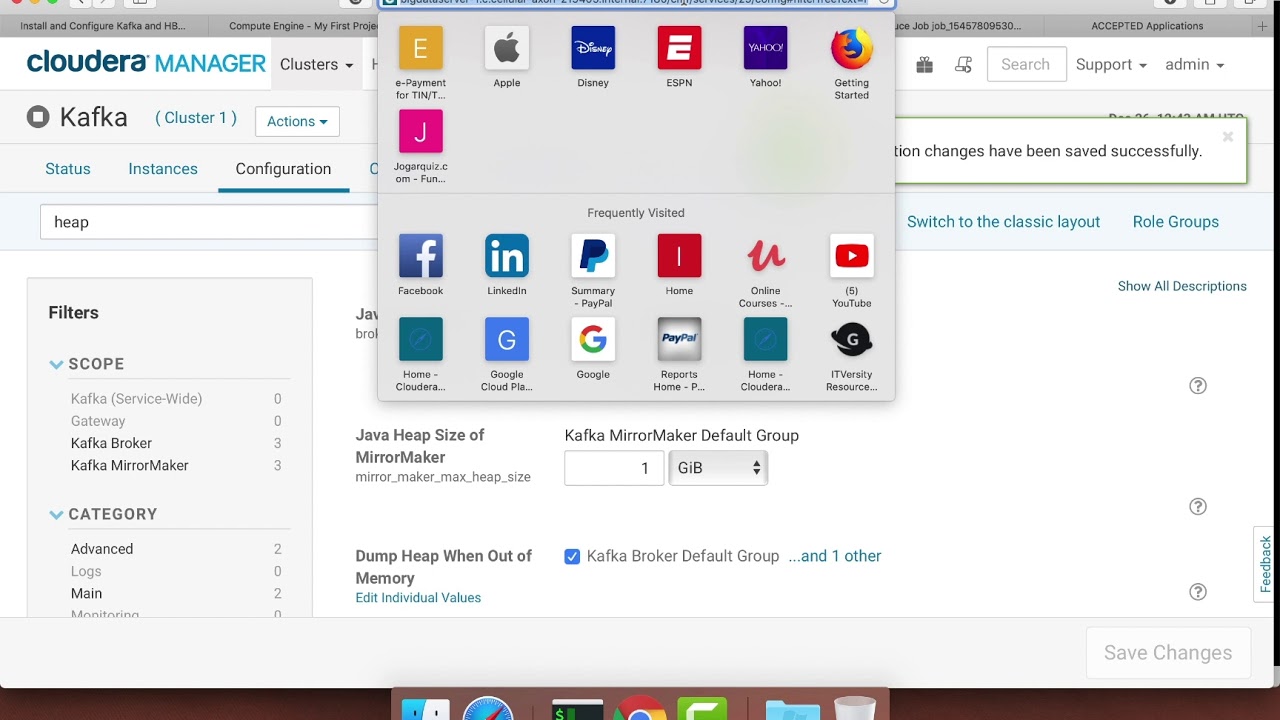Open Home - Cloudera tile next to ITVersity
Screen dimensions: 1280x720
coord(766,340)
